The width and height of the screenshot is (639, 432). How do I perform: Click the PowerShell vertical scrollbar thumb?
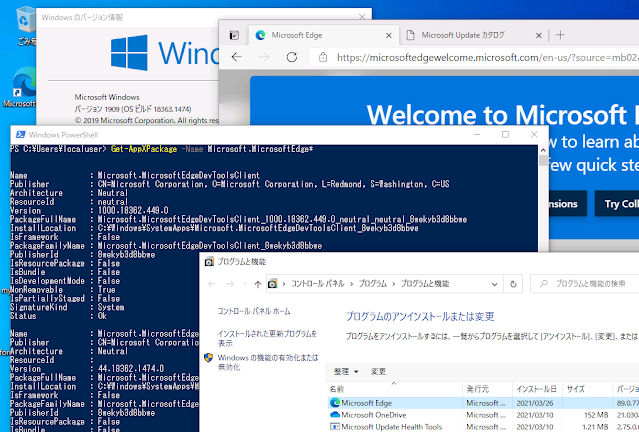(543, 160)
